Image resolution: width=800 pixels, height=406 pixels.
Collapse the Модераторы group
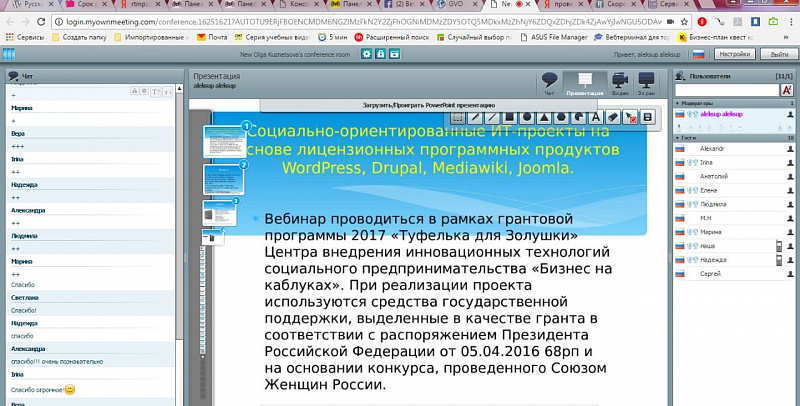678,104
